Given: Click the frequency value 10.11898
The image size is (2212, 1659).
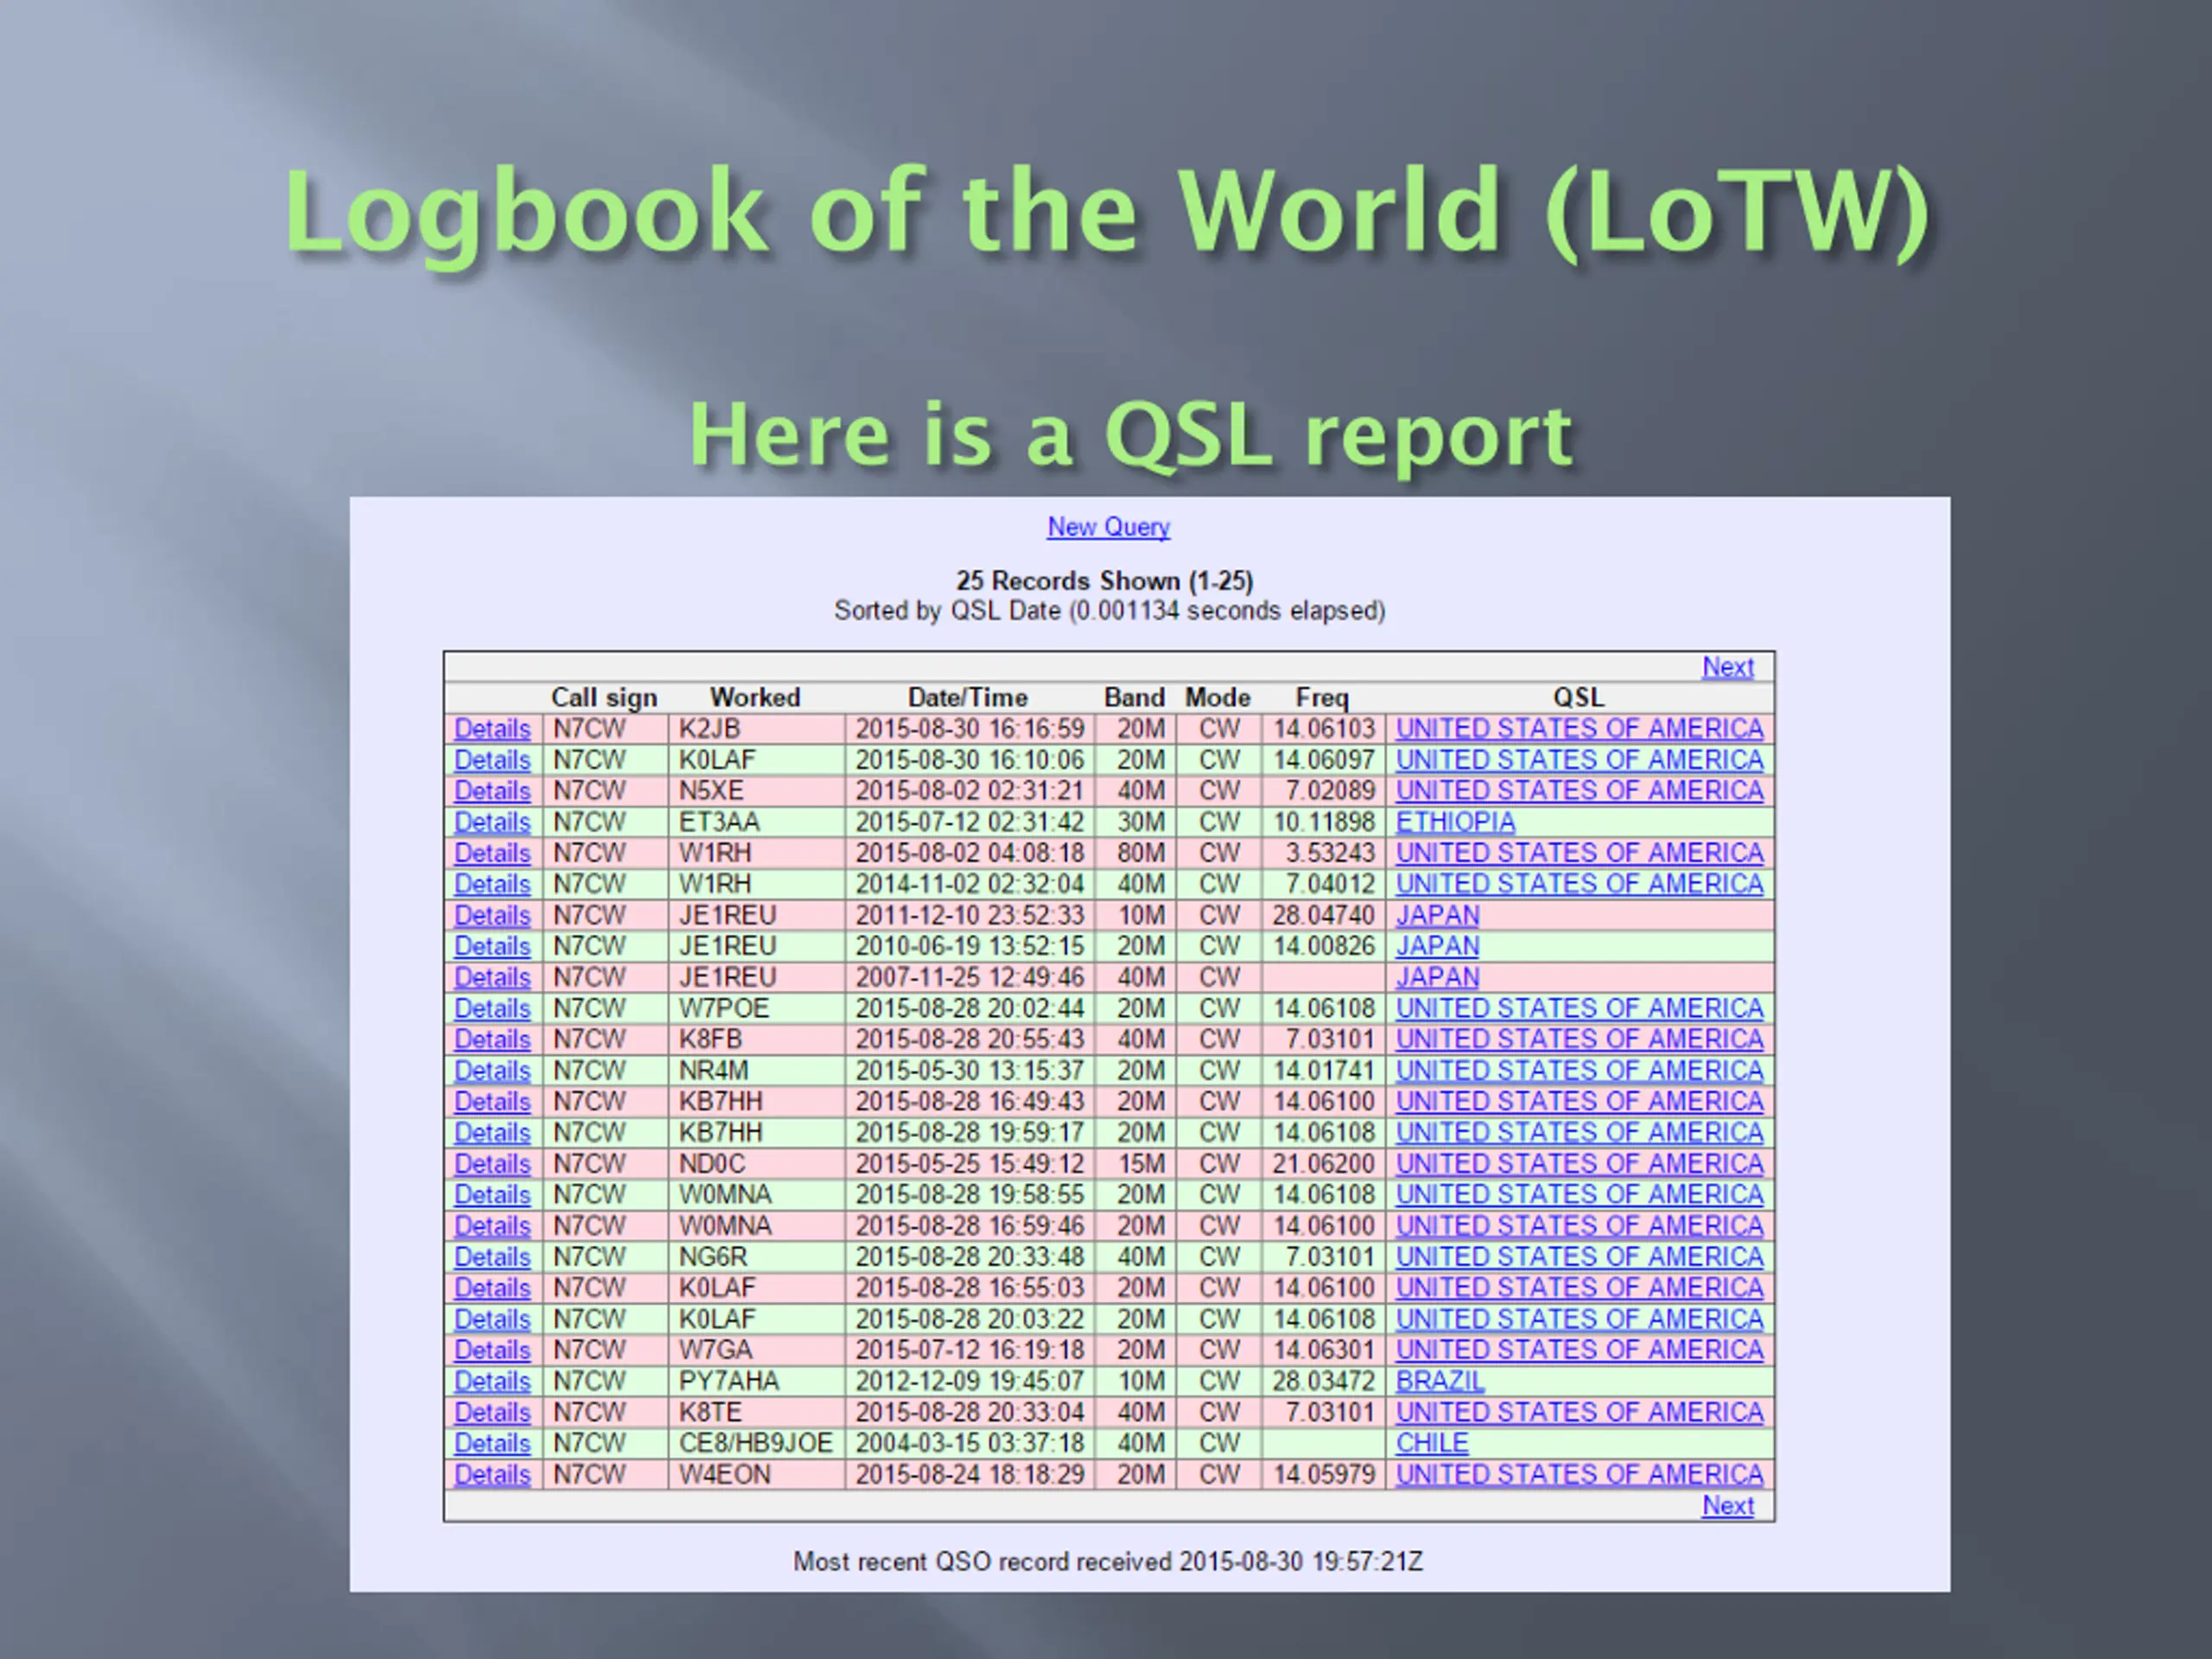Looking at the screenshot, I should point(1324,822).
